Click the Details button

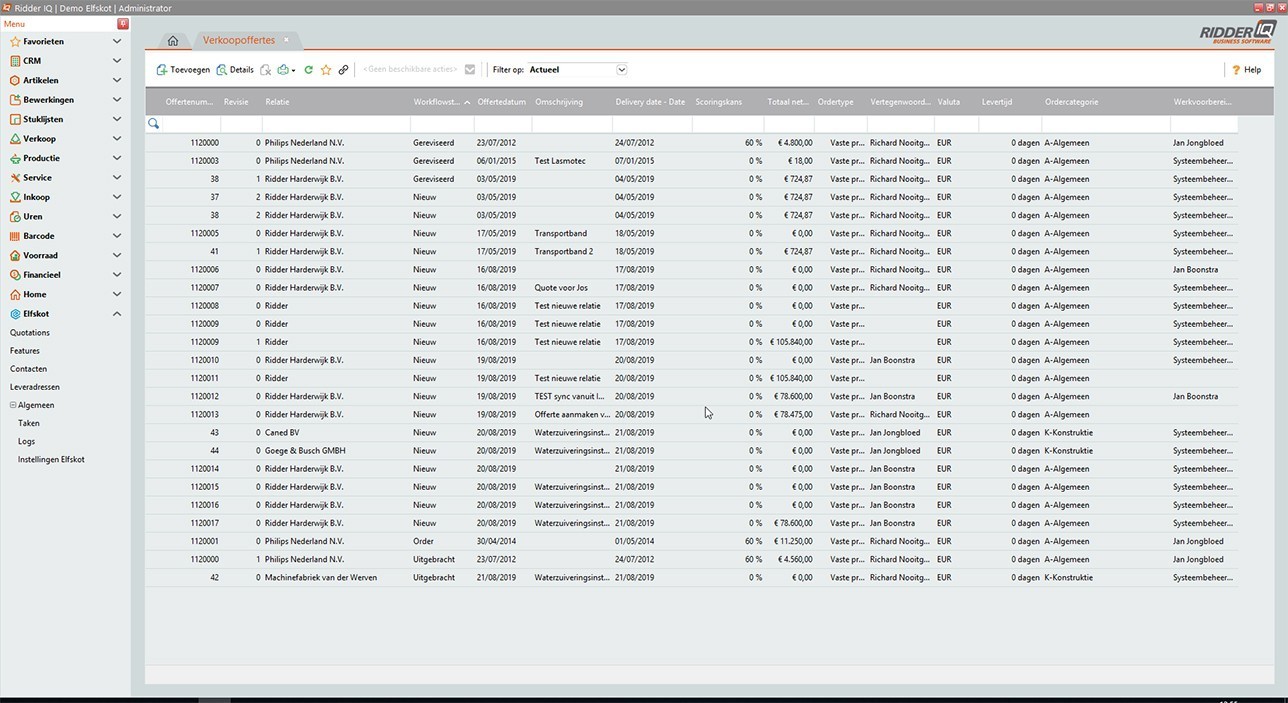235,70
